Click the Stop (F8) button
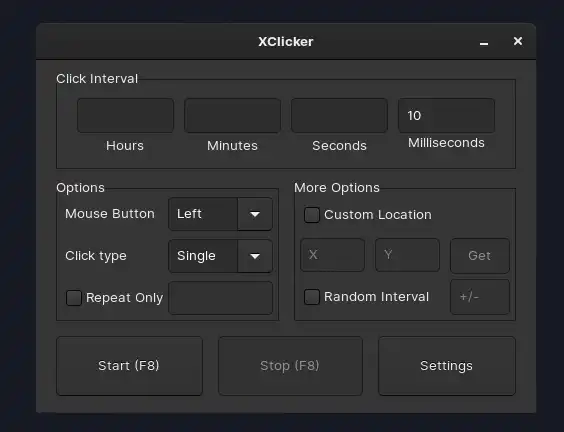The image size is (564, 432). [x=290, y=366]
